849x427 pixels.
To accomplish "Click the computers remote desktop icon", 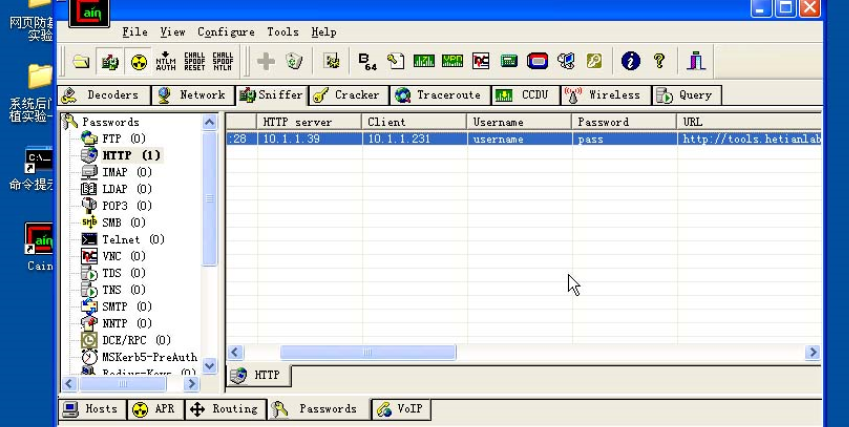I will coord(566,61).
